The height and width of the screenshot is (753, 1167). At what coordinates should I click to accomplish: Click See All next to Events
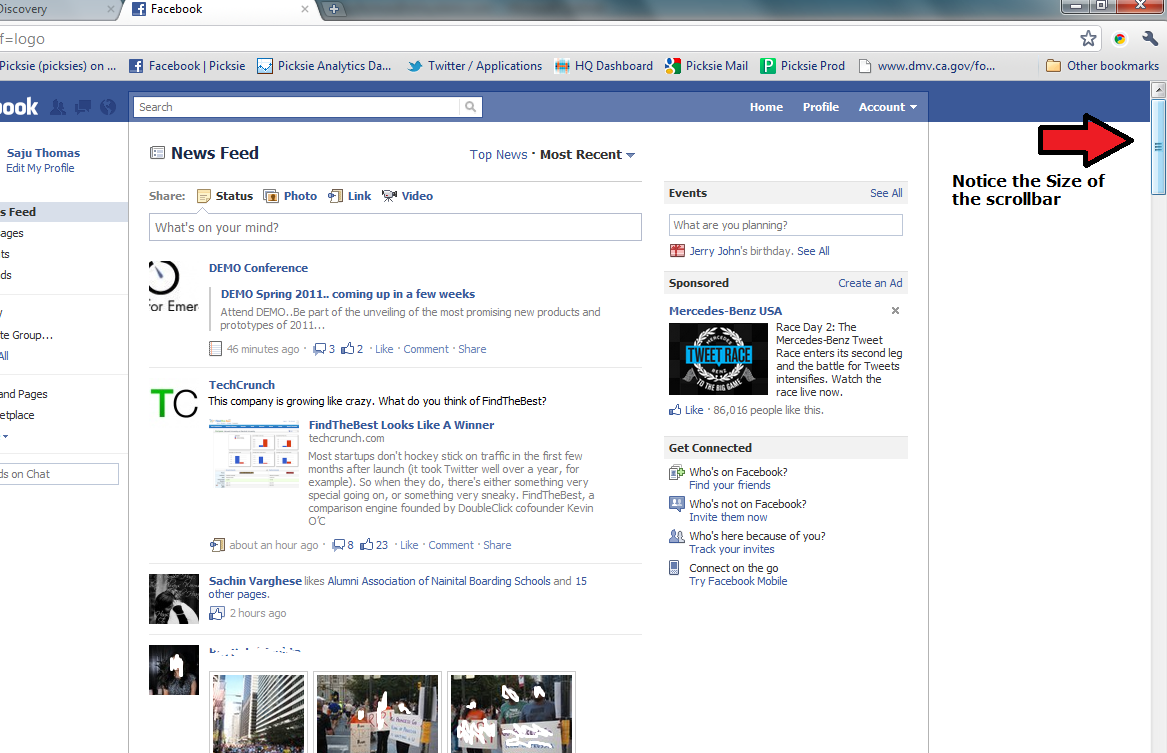pyautogui.click(x=886, y=193)
